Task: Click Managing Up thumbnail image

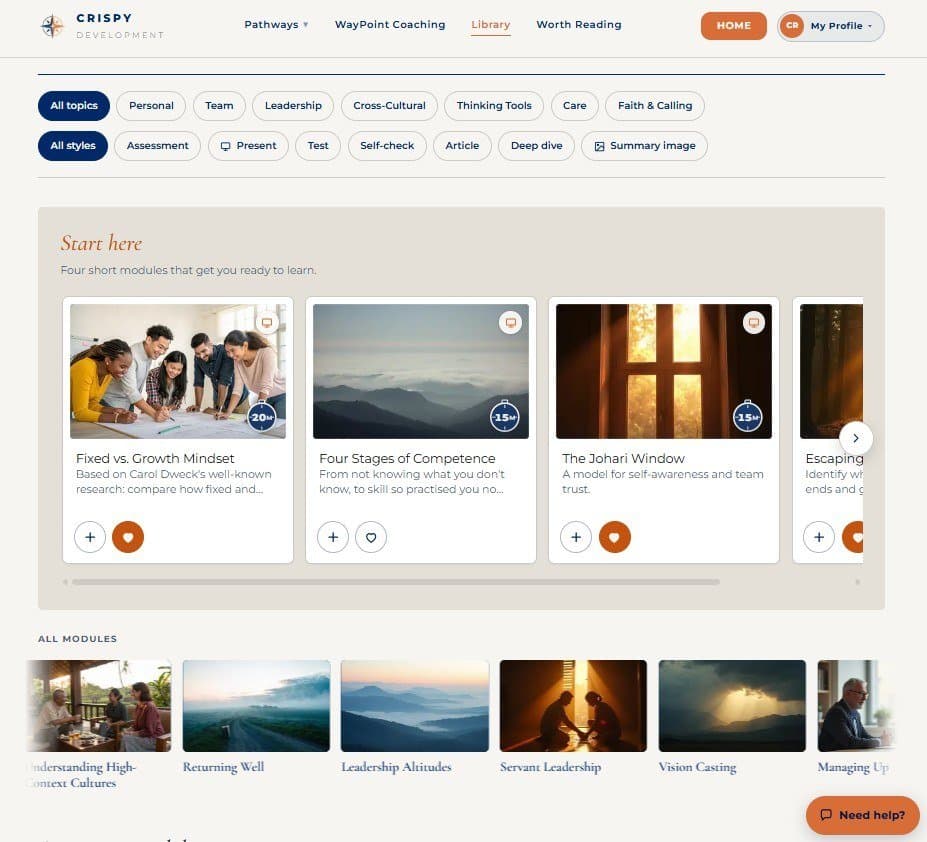Action: (856, 706)
